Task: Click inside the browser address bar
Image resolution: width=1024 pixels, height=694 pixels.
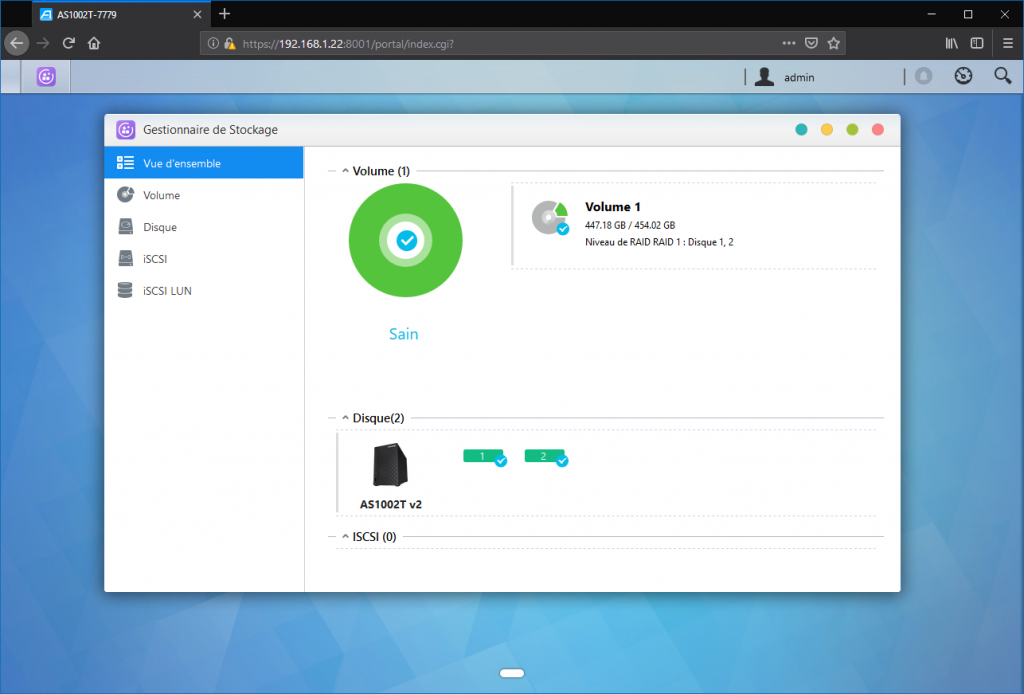Action: pyautogui.click(x=500, y=43)
